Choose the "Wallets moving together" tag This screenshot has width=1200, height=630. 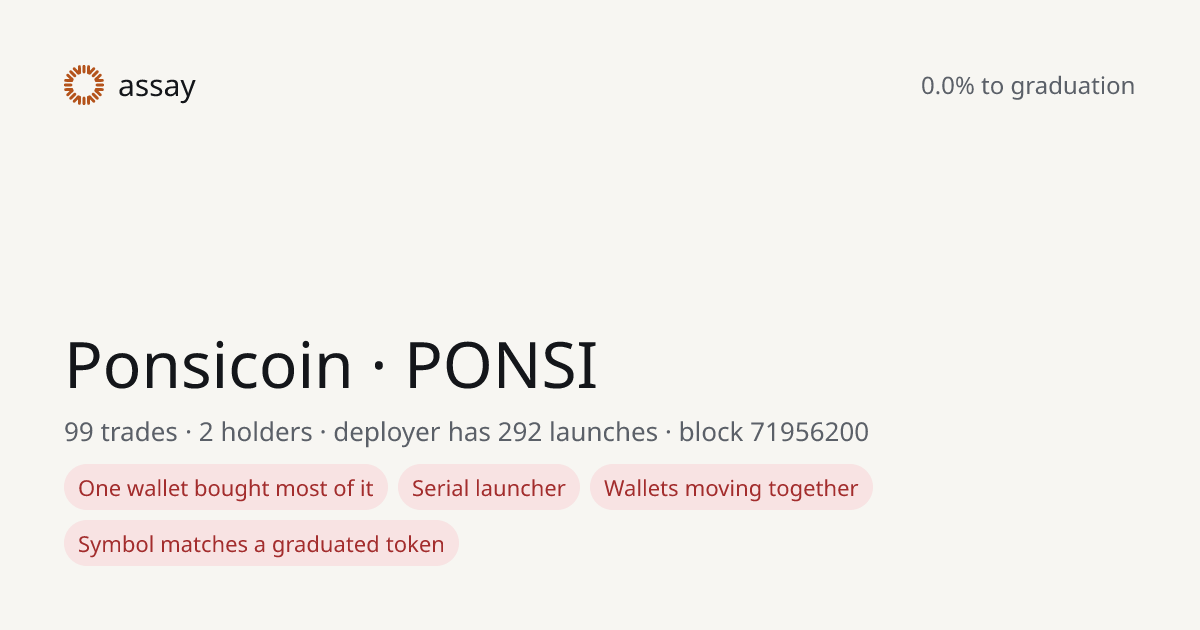click(x=731, y=488)
